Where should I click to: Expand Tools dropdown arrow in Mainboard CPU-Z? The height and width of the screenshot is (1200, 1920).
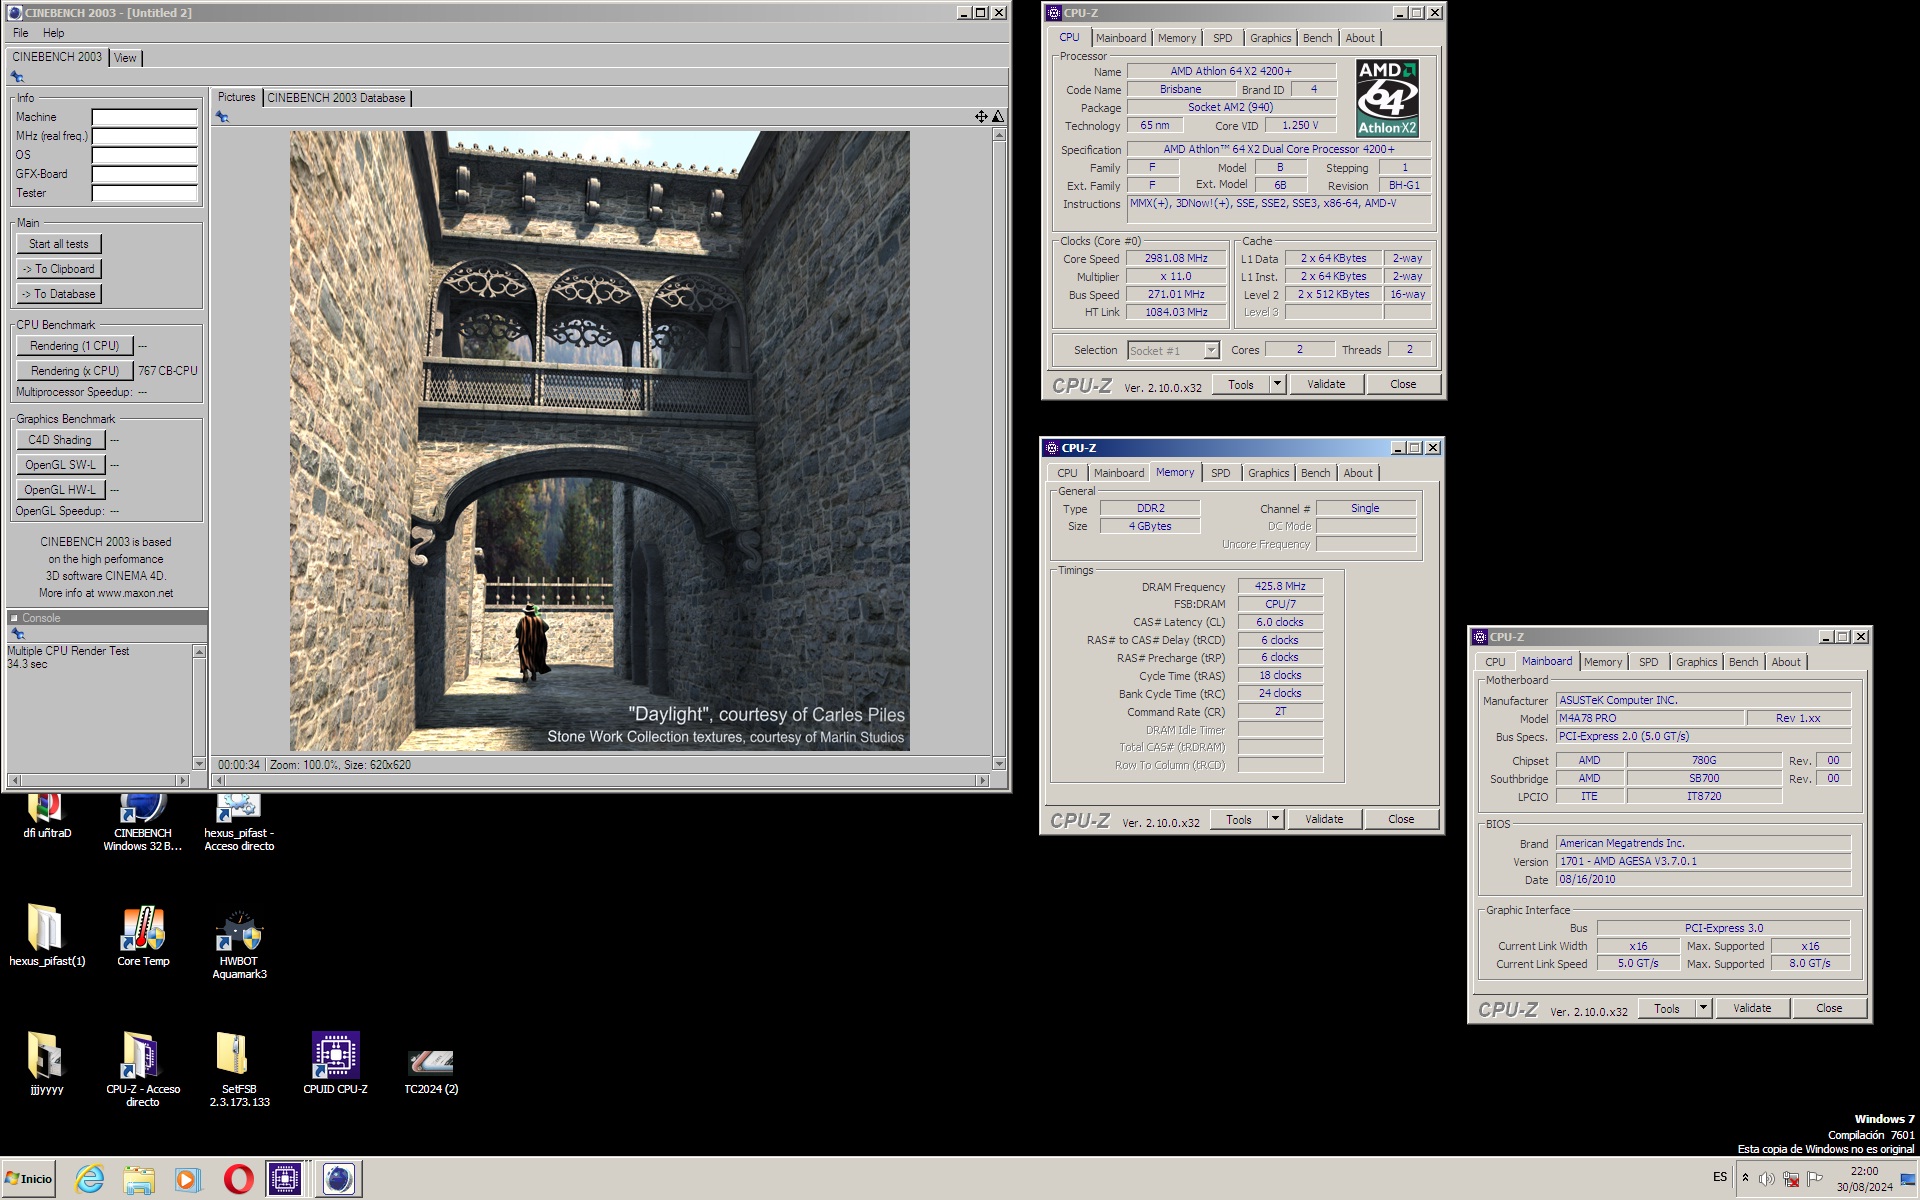pos(1703,1008)
